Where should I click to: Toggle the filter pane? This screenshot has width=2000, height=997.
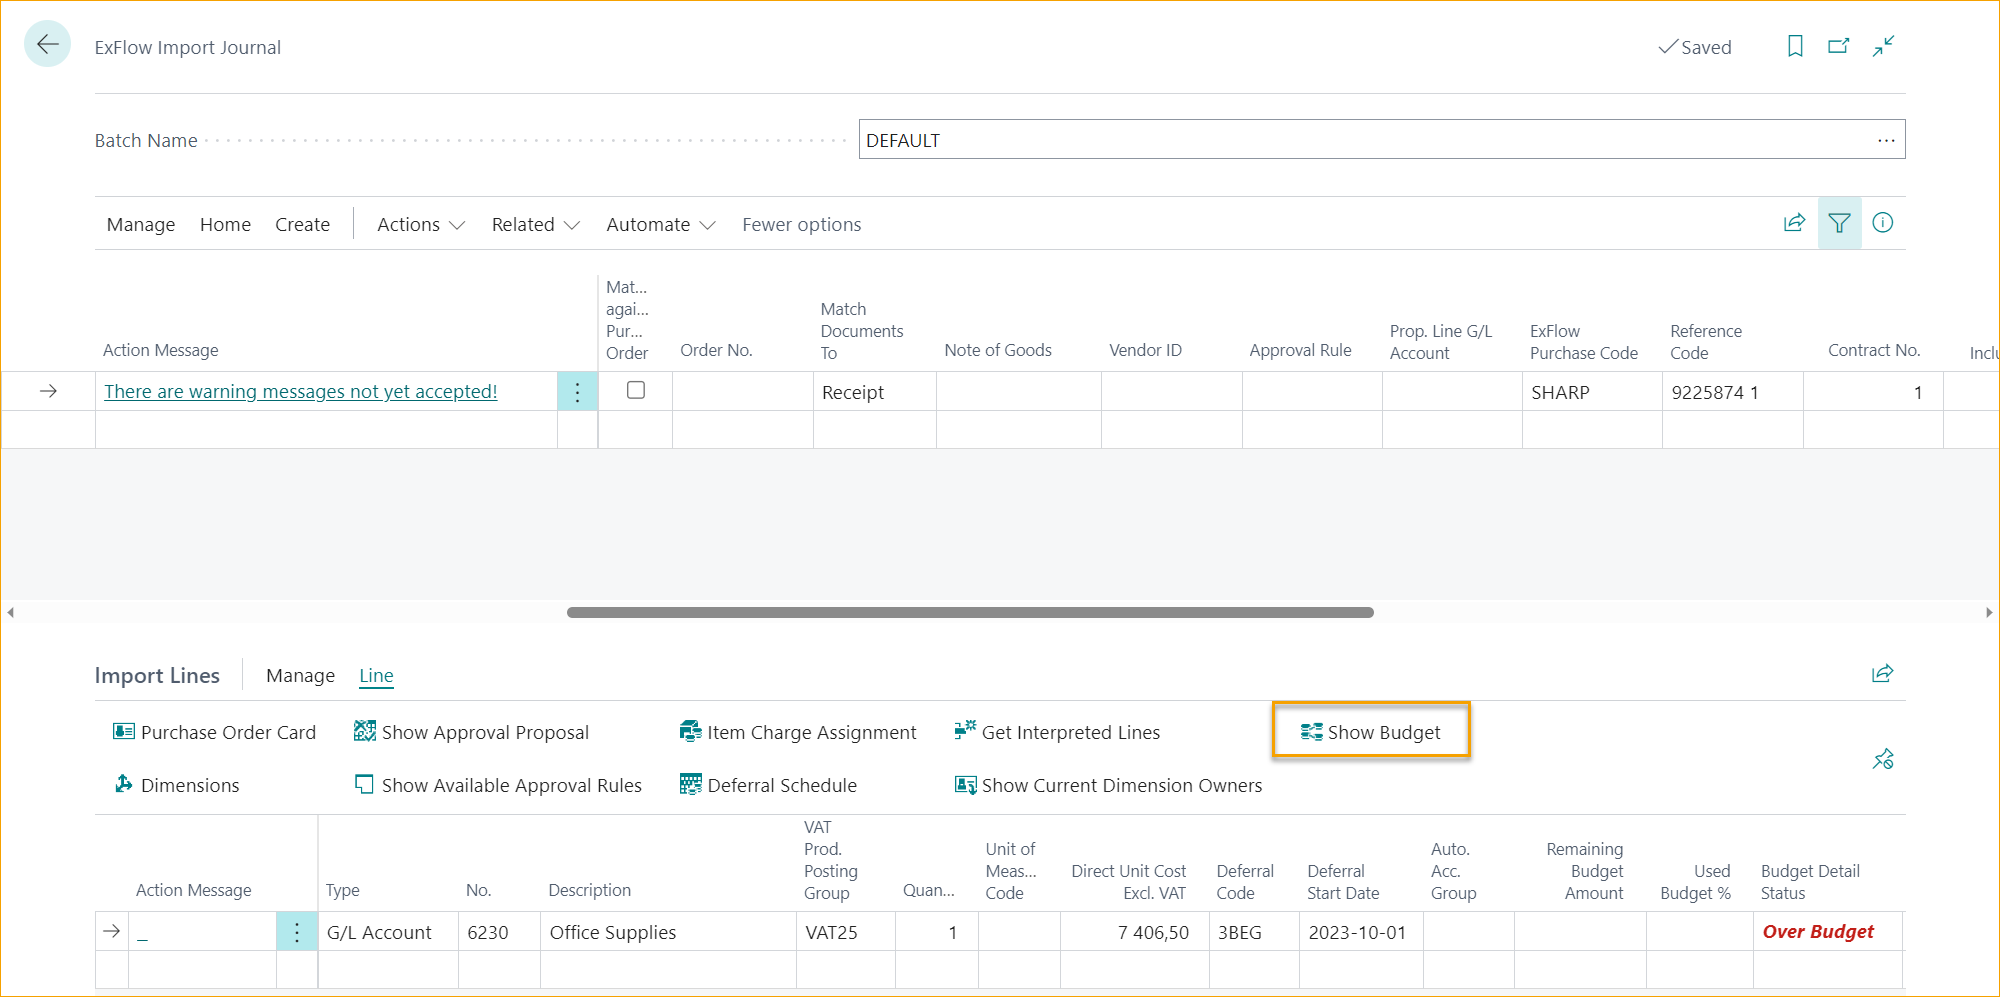pos(1839,223)
